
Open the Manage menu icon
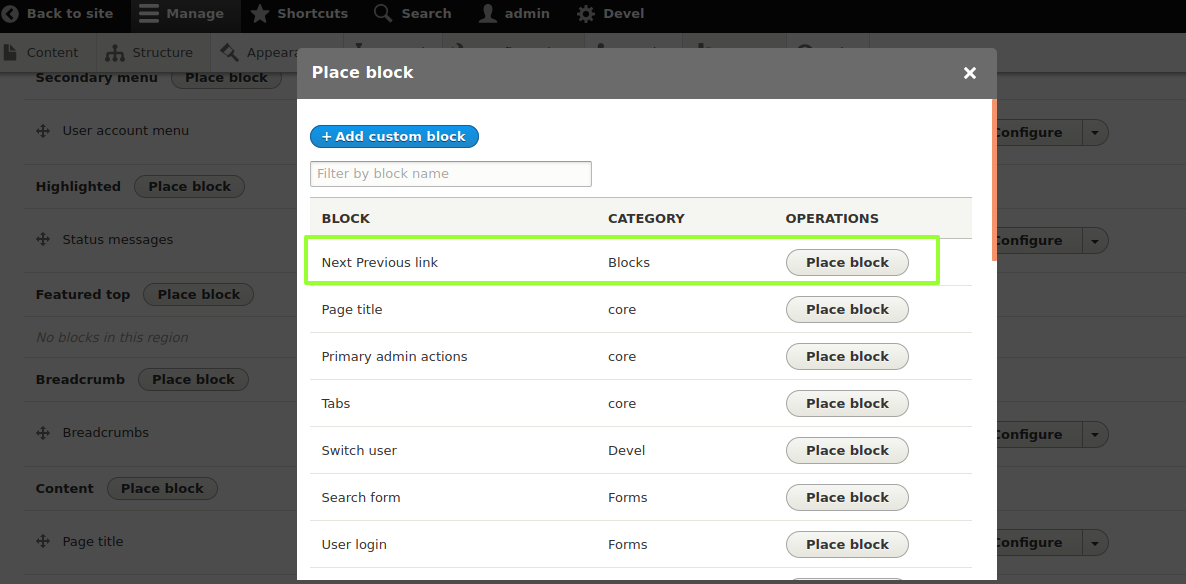coord(148,14)
